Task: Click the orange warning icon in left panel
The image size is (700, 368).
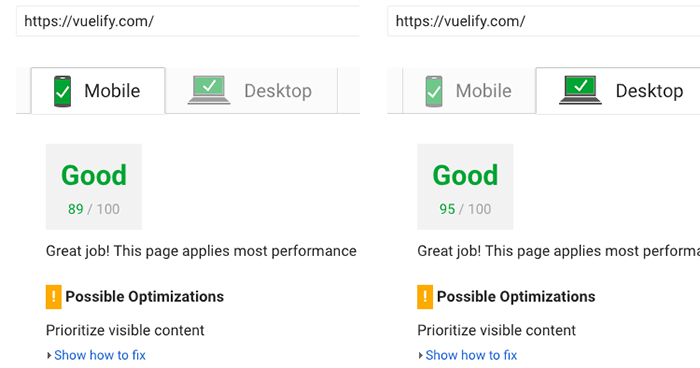Action: coord(54,297)
